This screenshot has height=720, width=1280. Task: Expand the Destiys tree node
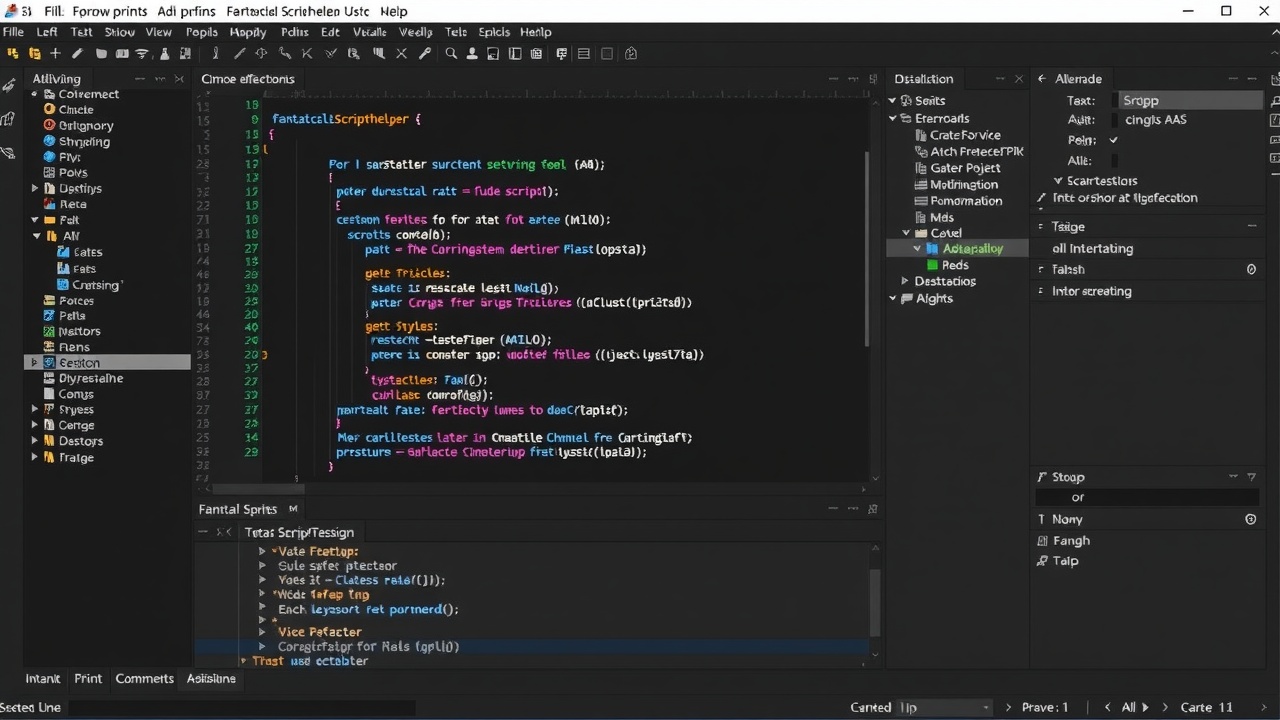click(x=35, y=188)
